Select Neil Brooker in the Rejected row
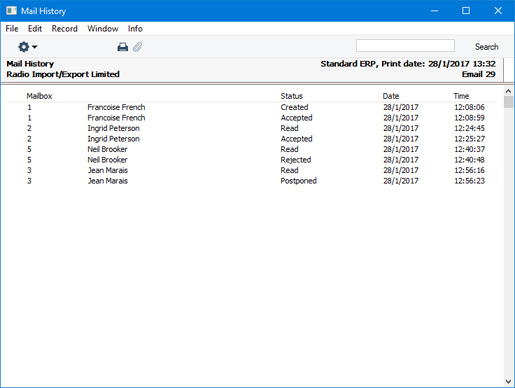515x388 pixels. coord(107,160)
